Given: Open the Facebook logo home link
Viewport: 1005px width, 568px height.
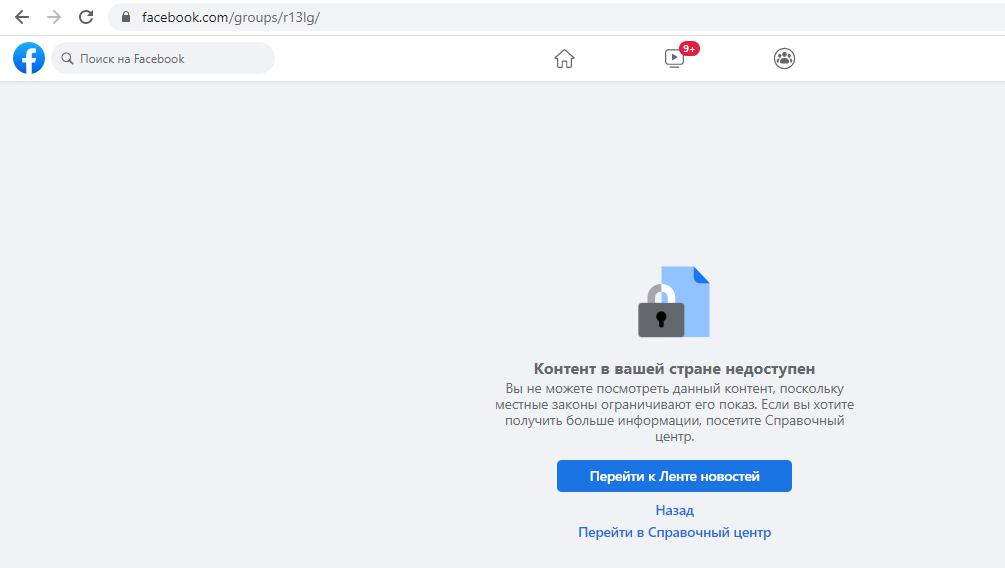Looking at the screenshot, I should [29, 58].
